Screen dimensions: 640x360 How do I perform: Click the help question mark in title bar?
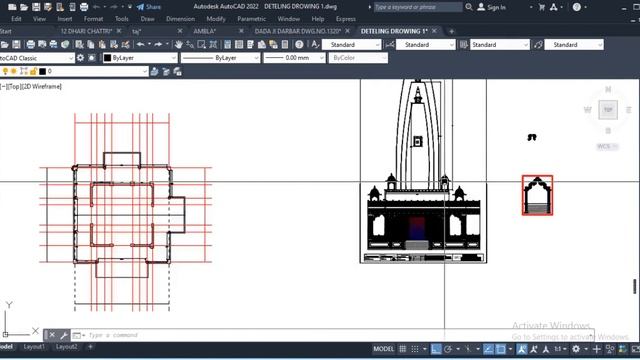click(x=577, y=7)
